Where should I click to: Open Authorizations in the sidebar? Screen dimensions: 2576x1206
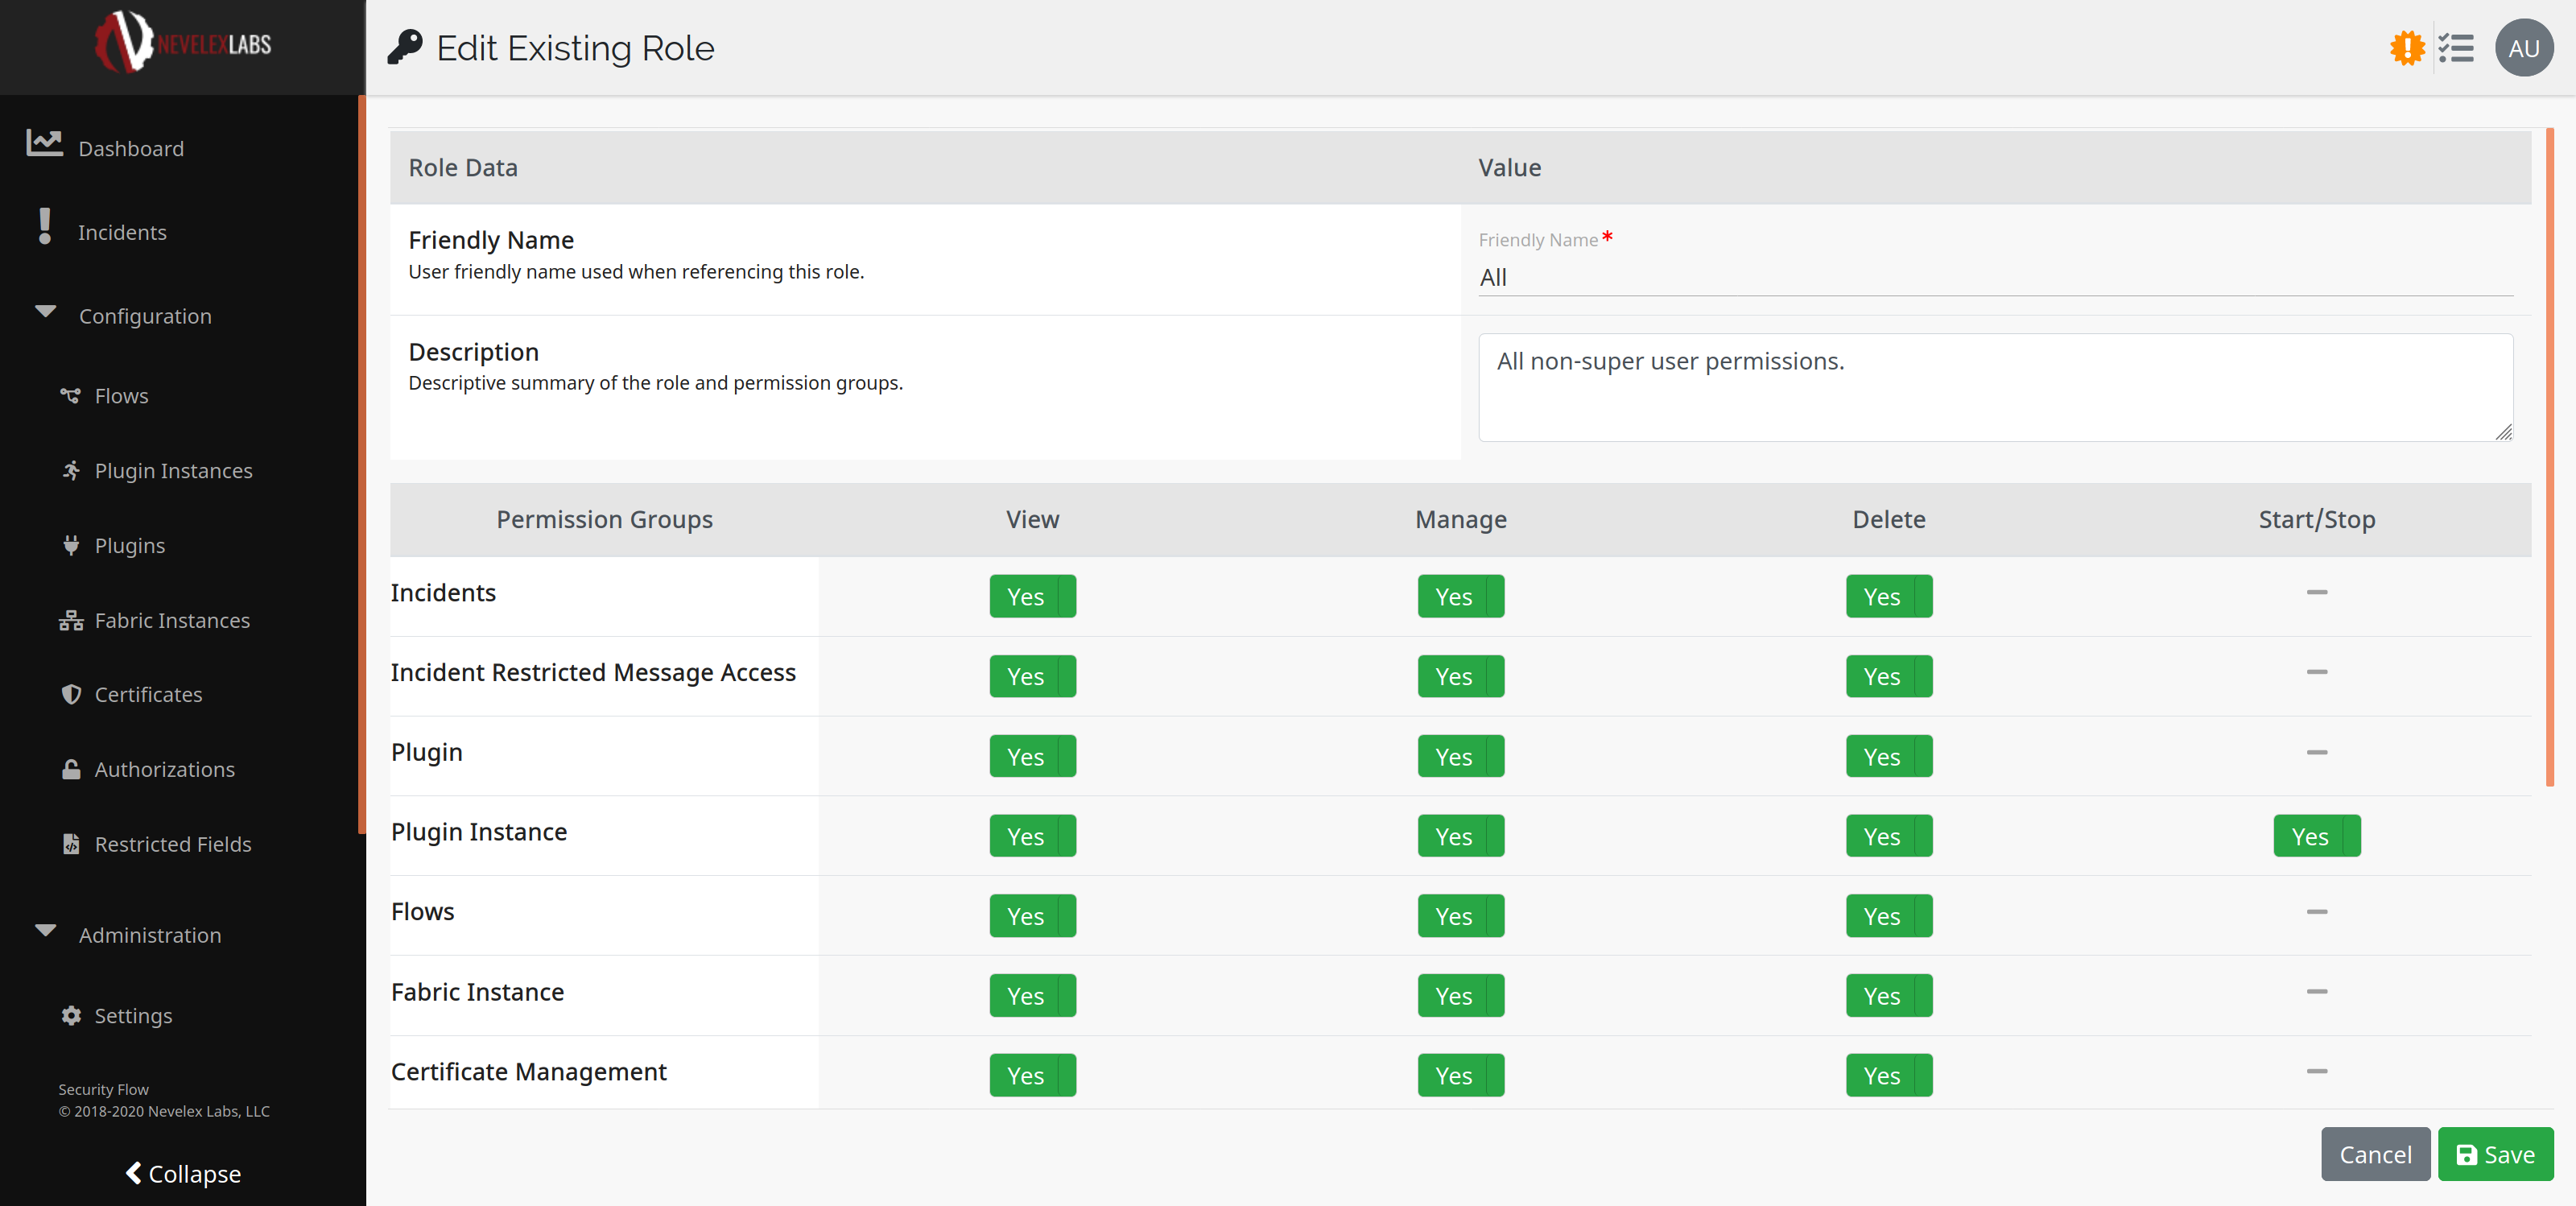(x=164, y=770)
